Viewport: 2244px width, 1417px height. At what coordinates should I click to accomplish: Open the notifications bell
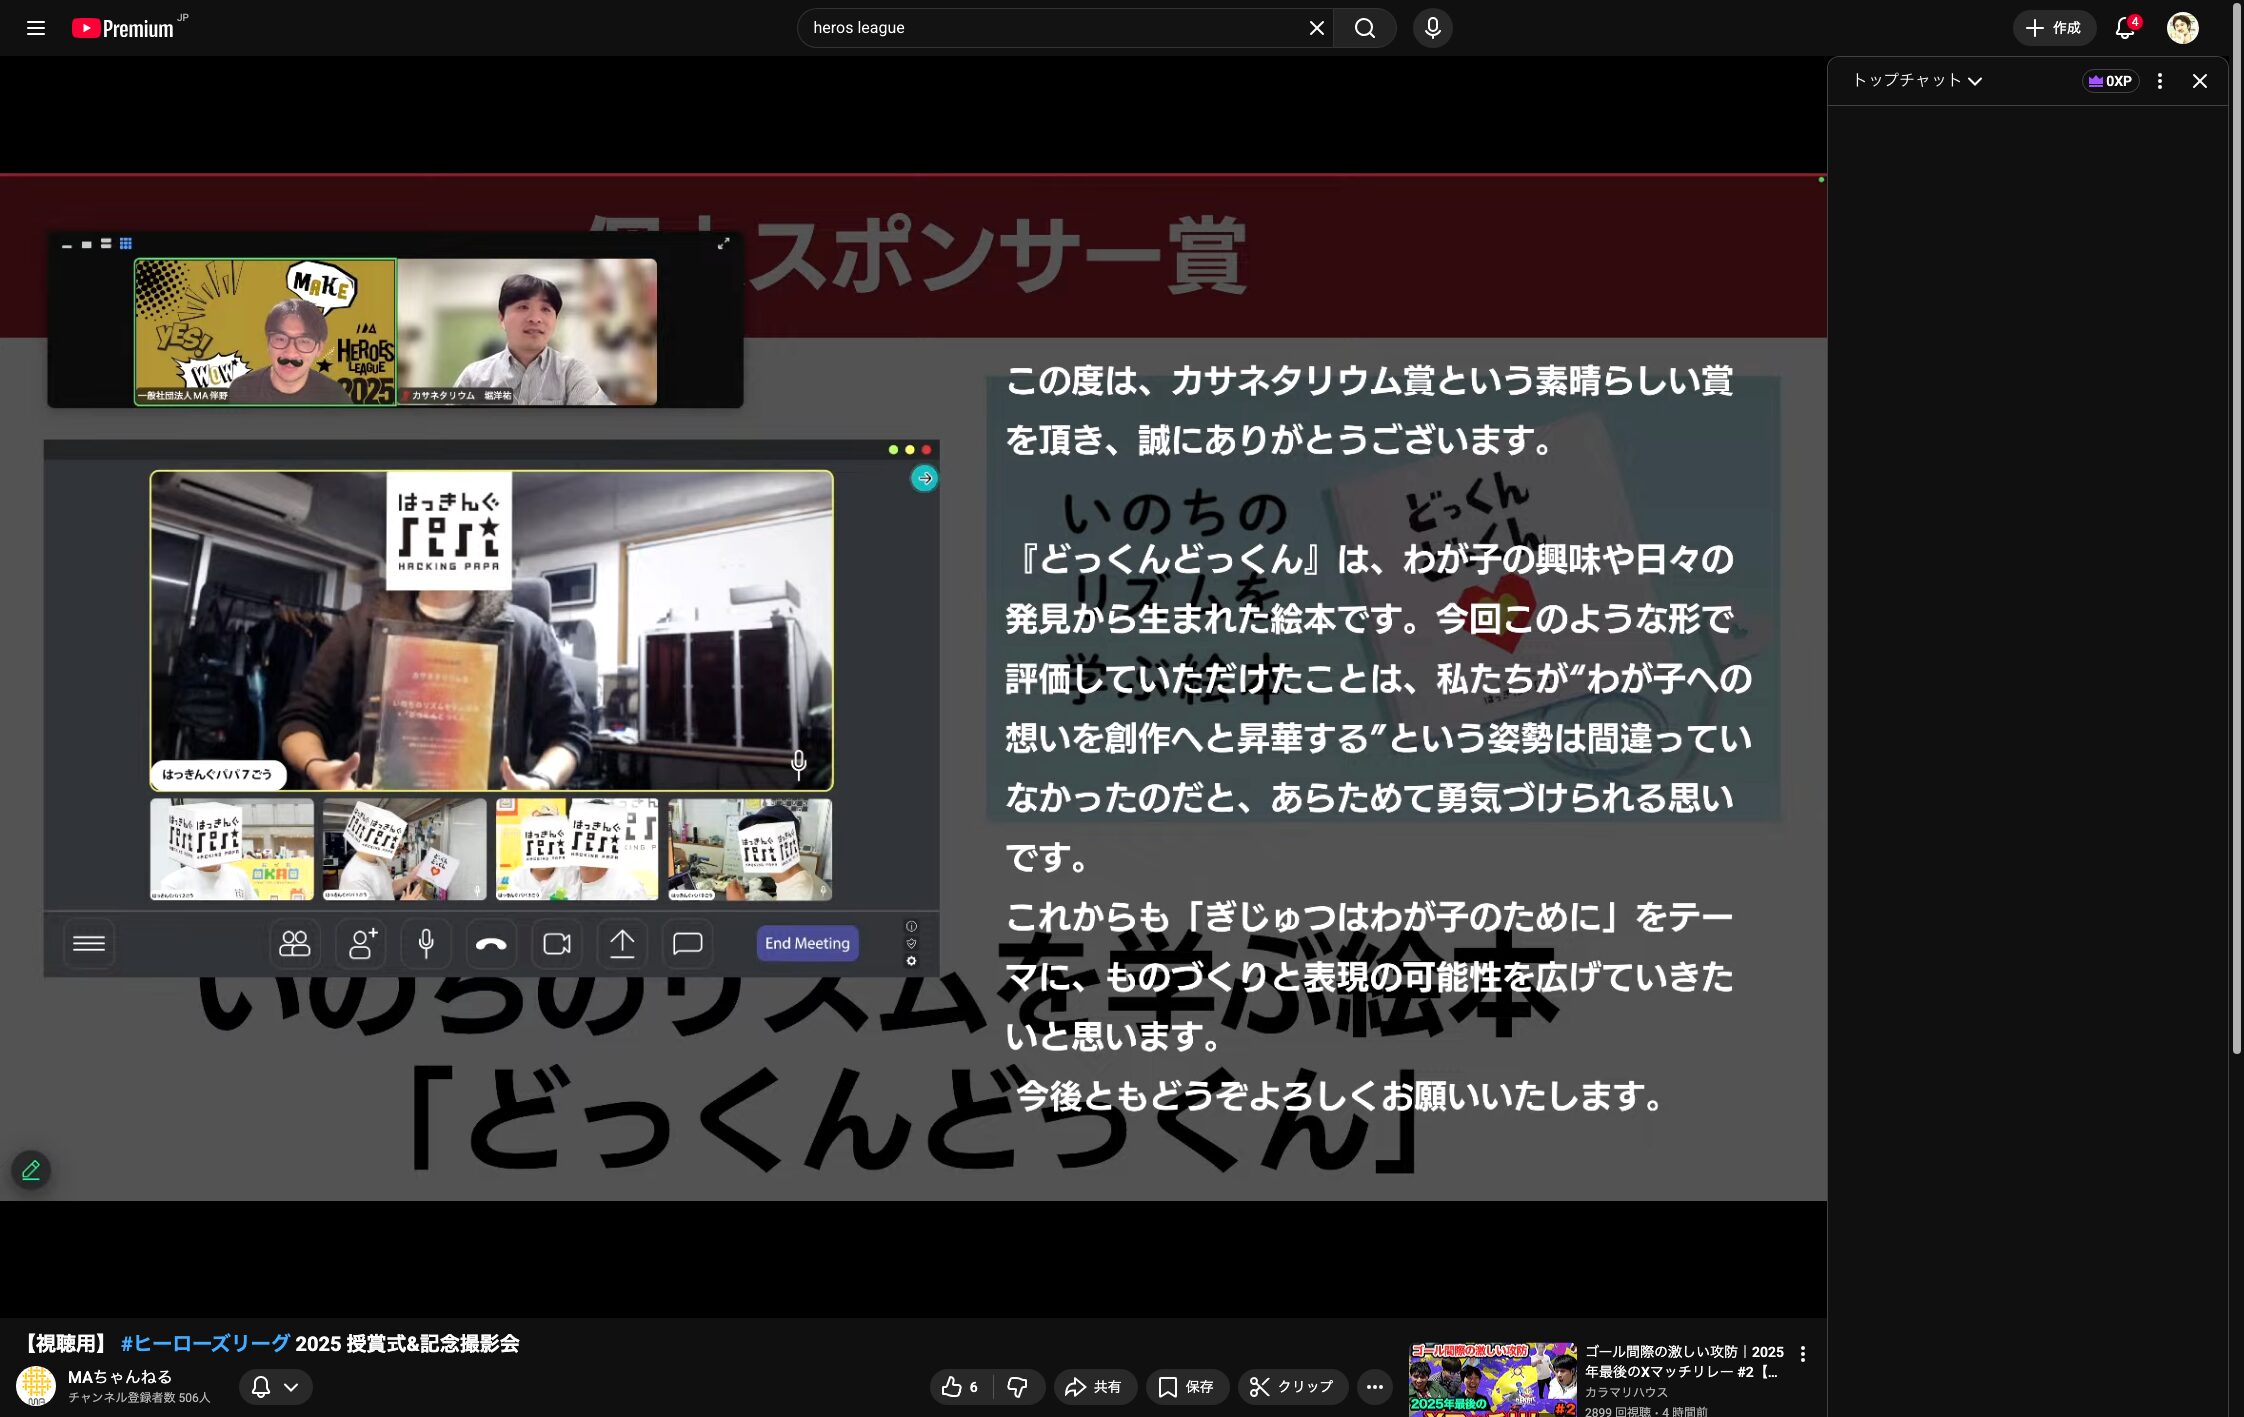(x=2124, y=28)
